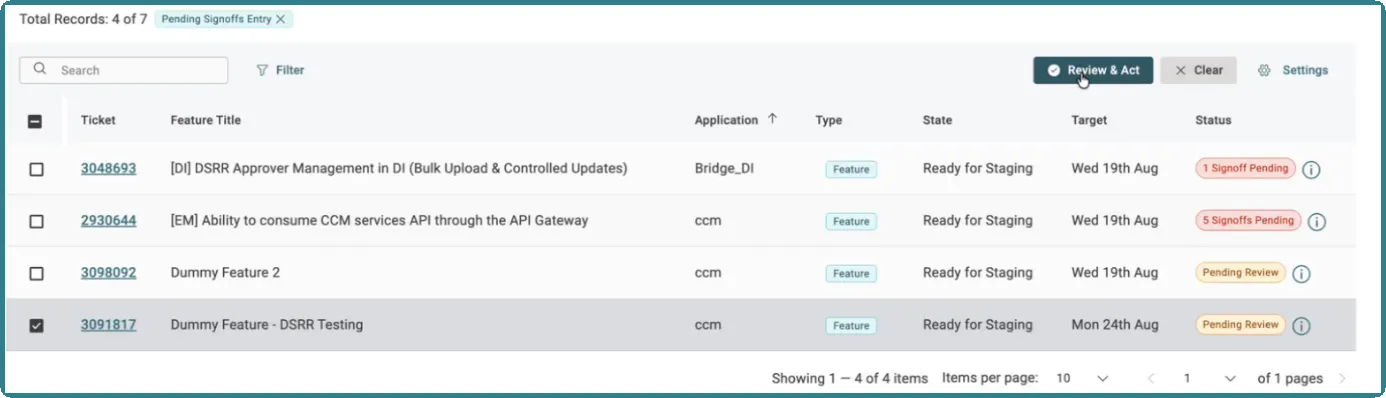Focus the Search input field
Screen dimensions: 1386x398
[123, 70]
